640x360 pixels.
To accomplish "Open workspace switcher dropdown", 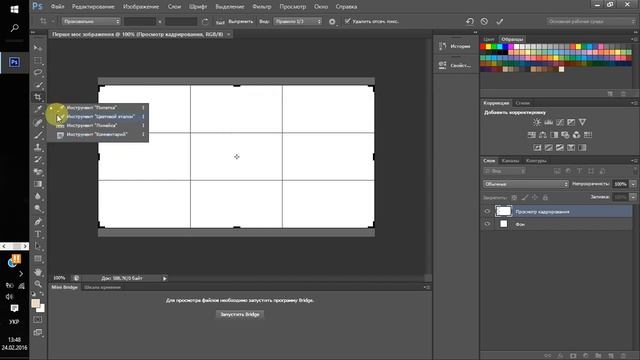I will (x=591, y=21).
